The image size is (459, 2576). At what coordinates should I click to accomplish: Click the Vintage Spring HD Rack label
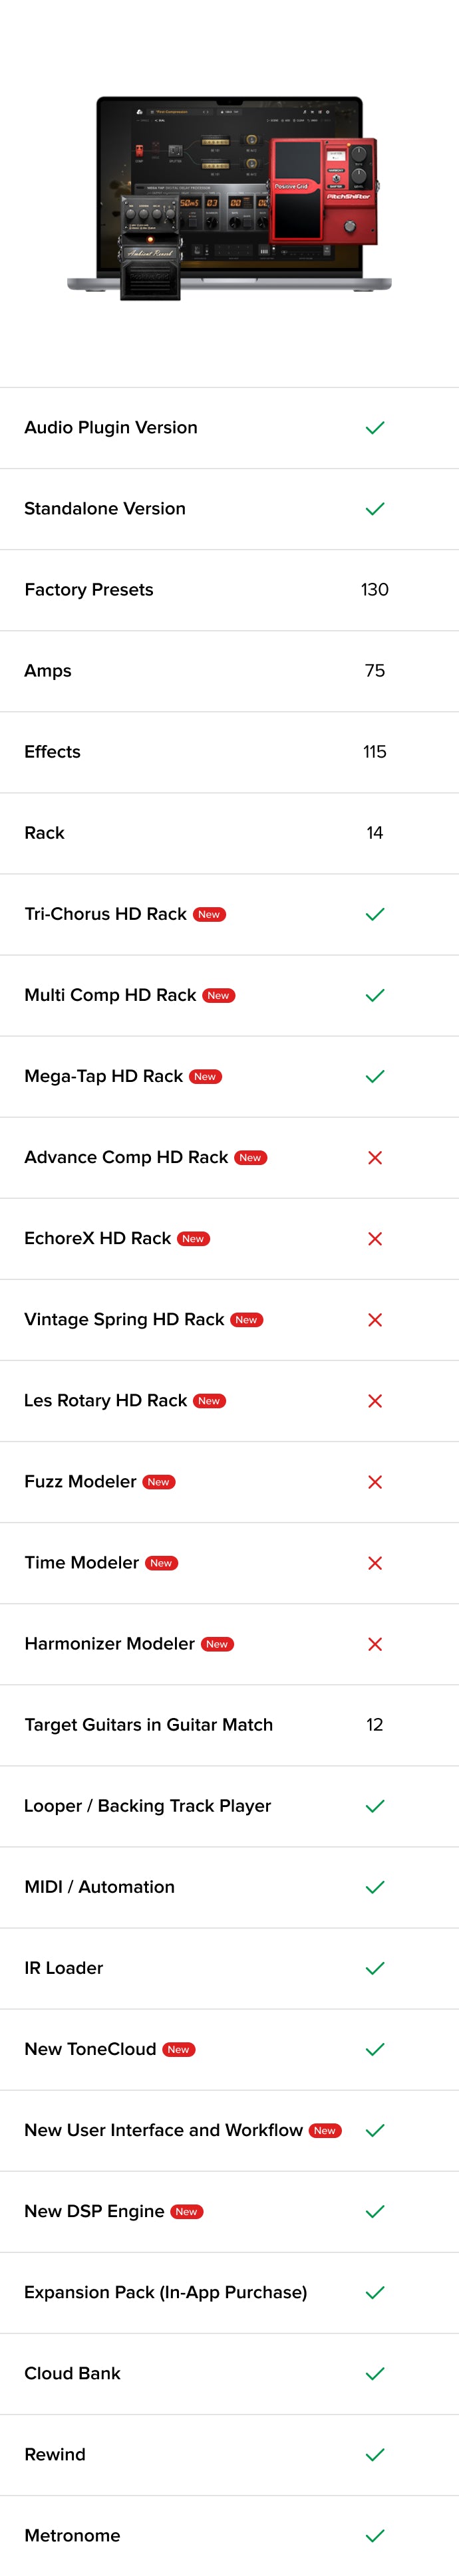click(124, 1320)
